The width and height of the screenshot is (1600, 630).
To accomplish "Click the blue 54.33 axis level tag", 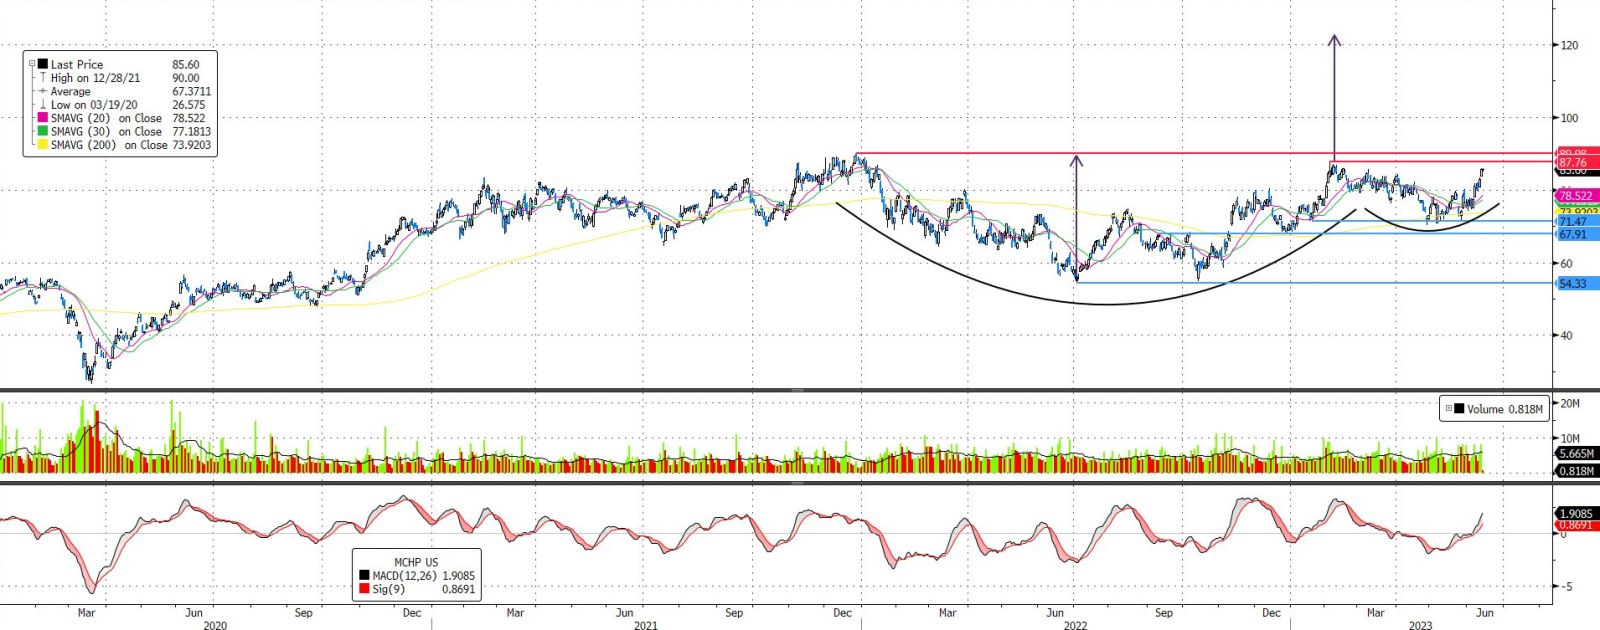I will (x=1578, y=283).
